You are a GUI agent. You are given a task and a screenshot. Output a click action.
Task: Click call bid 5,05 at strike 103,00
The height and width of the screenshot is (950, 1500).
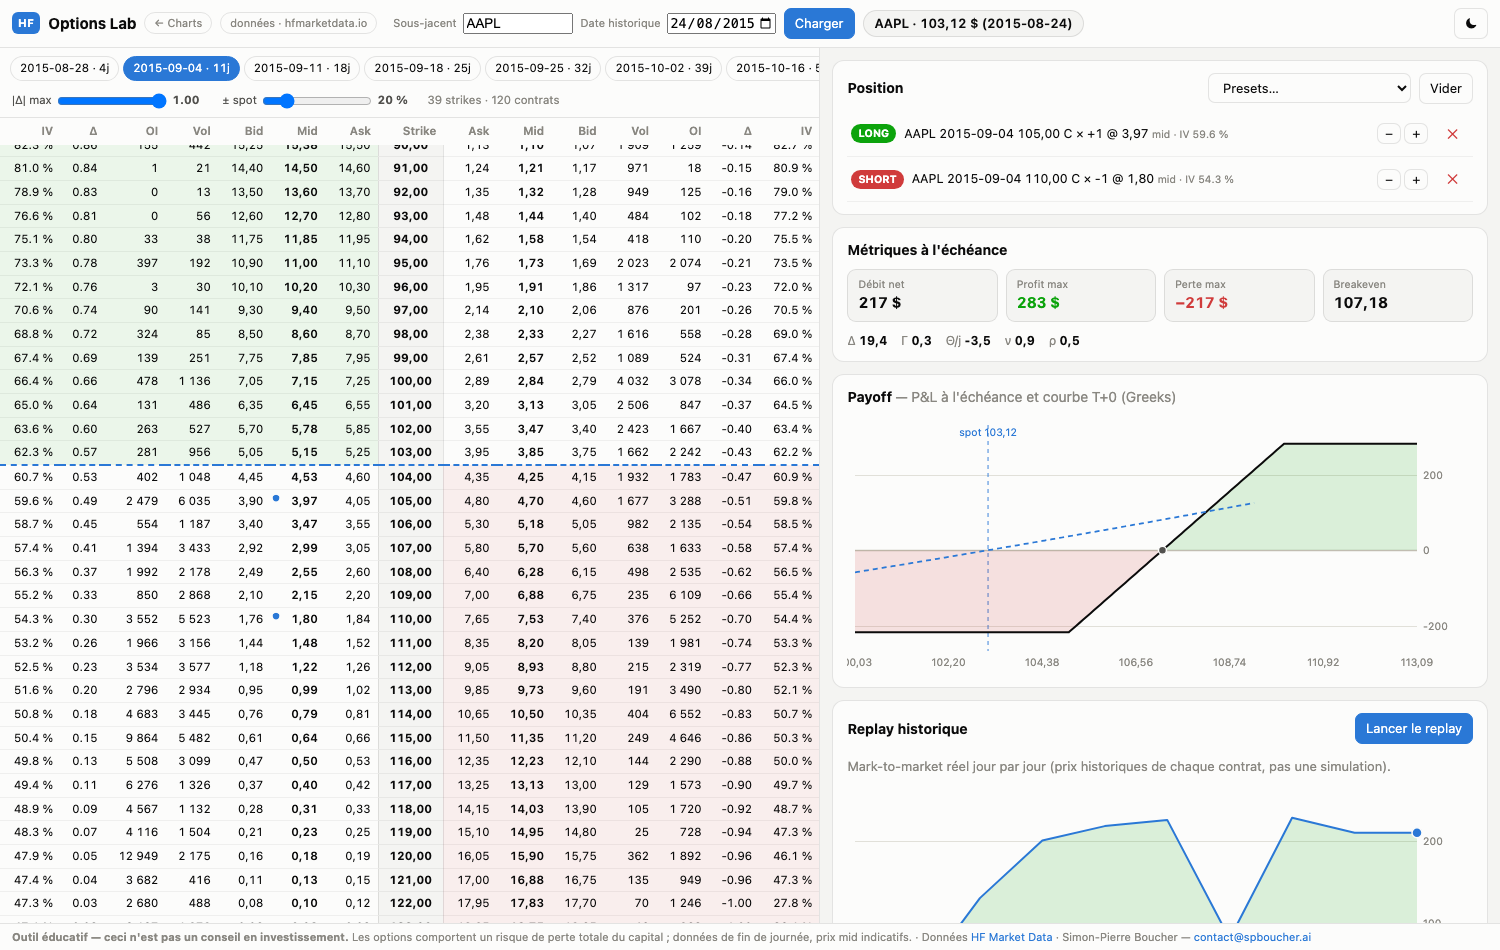(250, 452)
